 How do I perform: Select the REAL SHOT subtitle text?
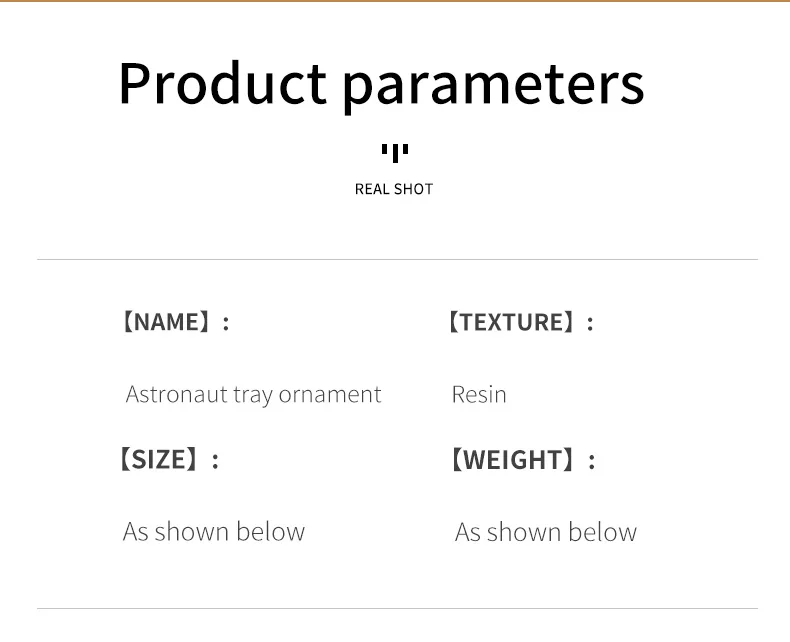(394, 189)
